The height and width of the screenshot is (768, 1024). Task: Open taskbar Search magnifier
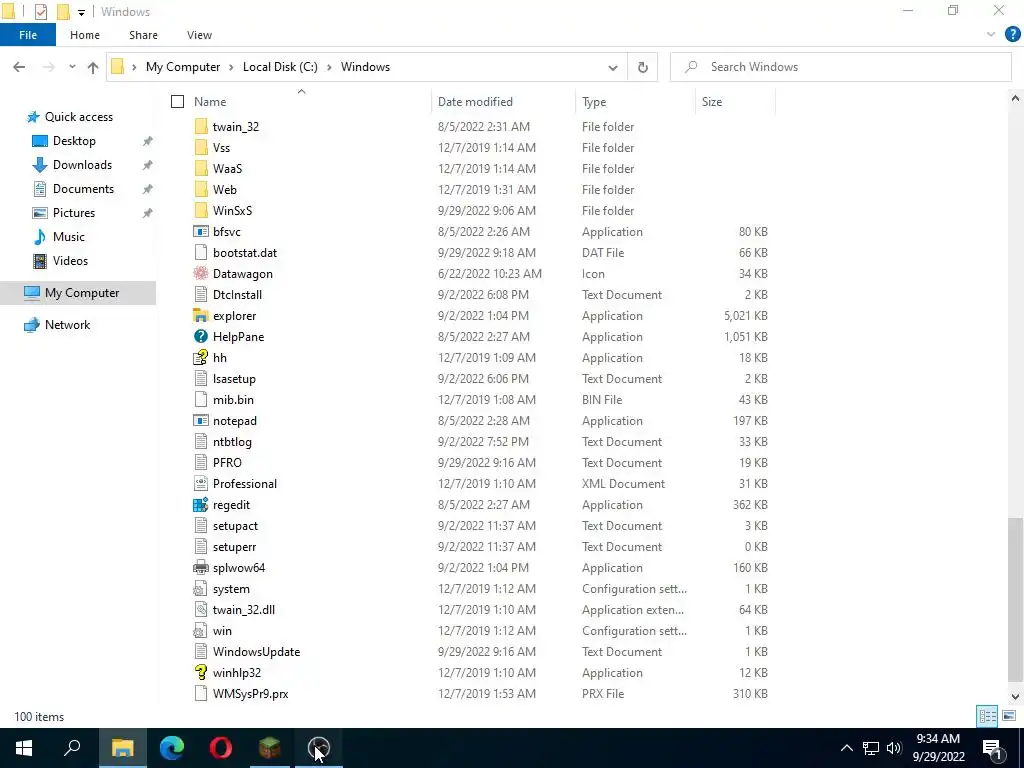pyautogui.click(x=72, y=748)
